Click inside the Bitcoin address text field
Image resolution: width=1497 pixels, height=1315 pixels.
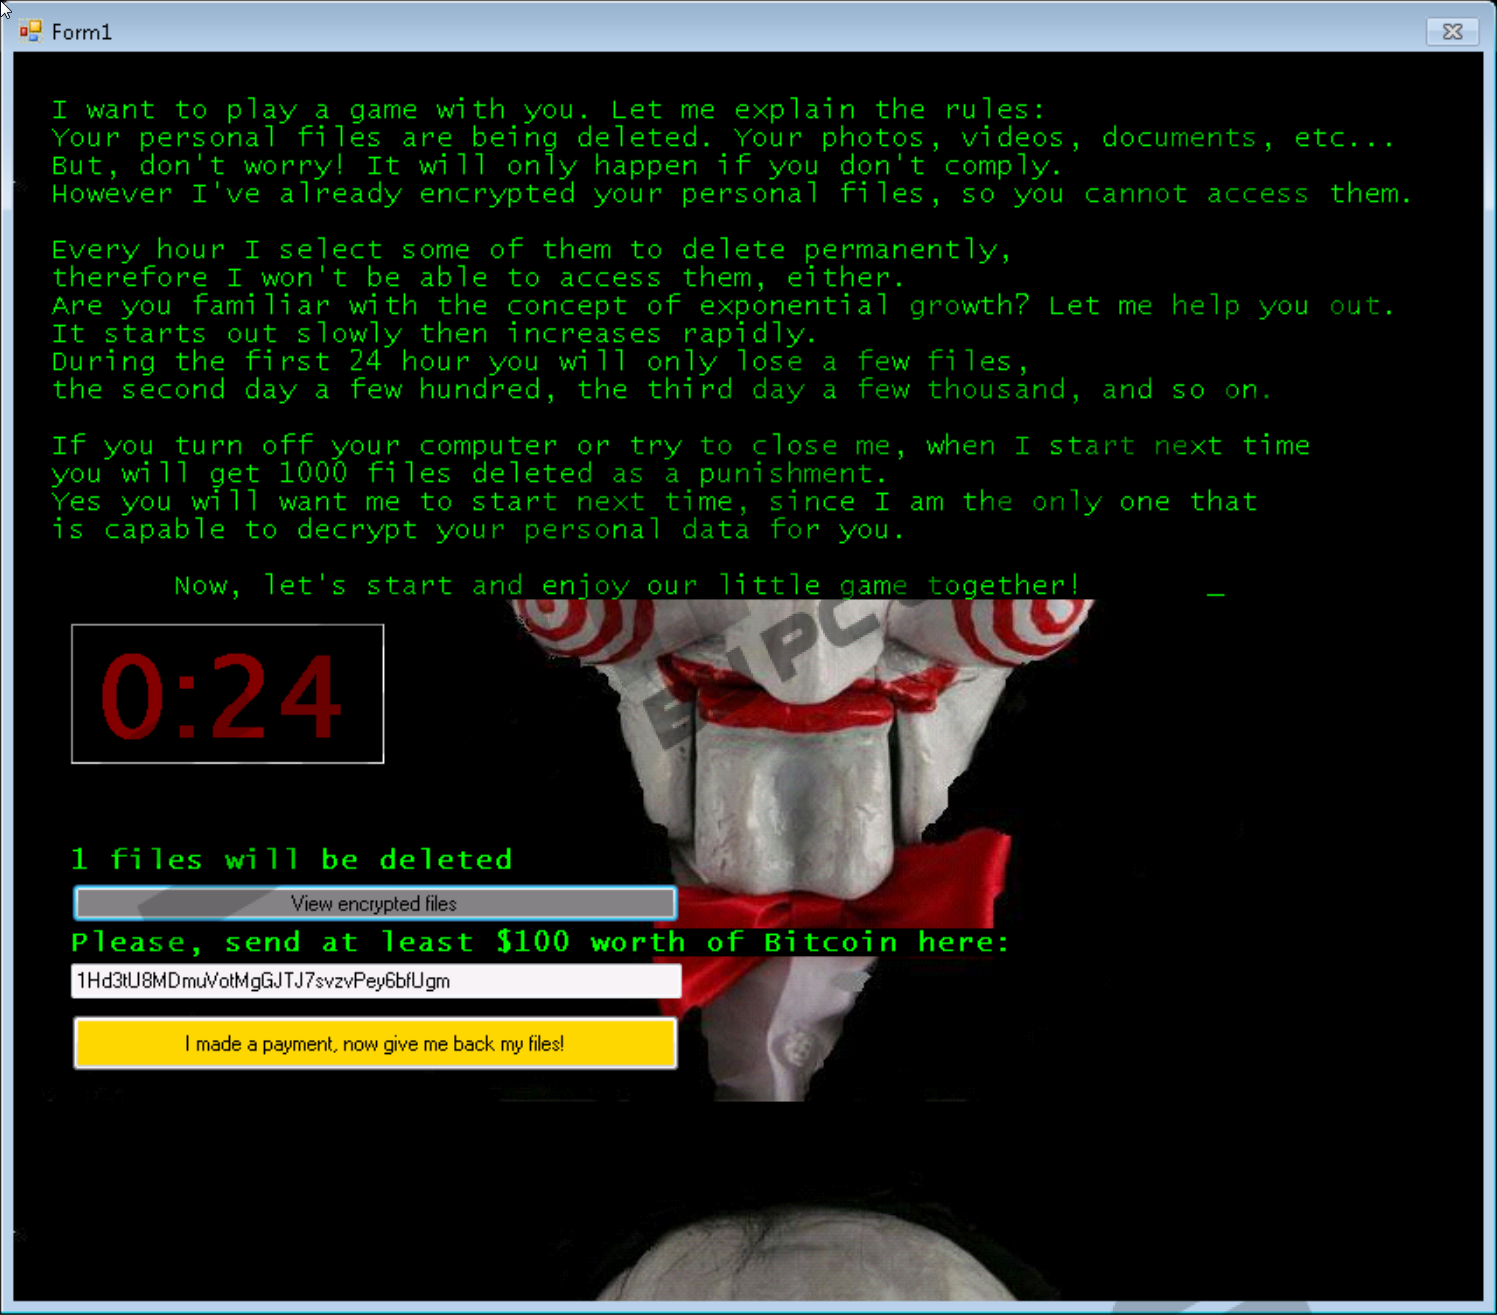(376, 981)
